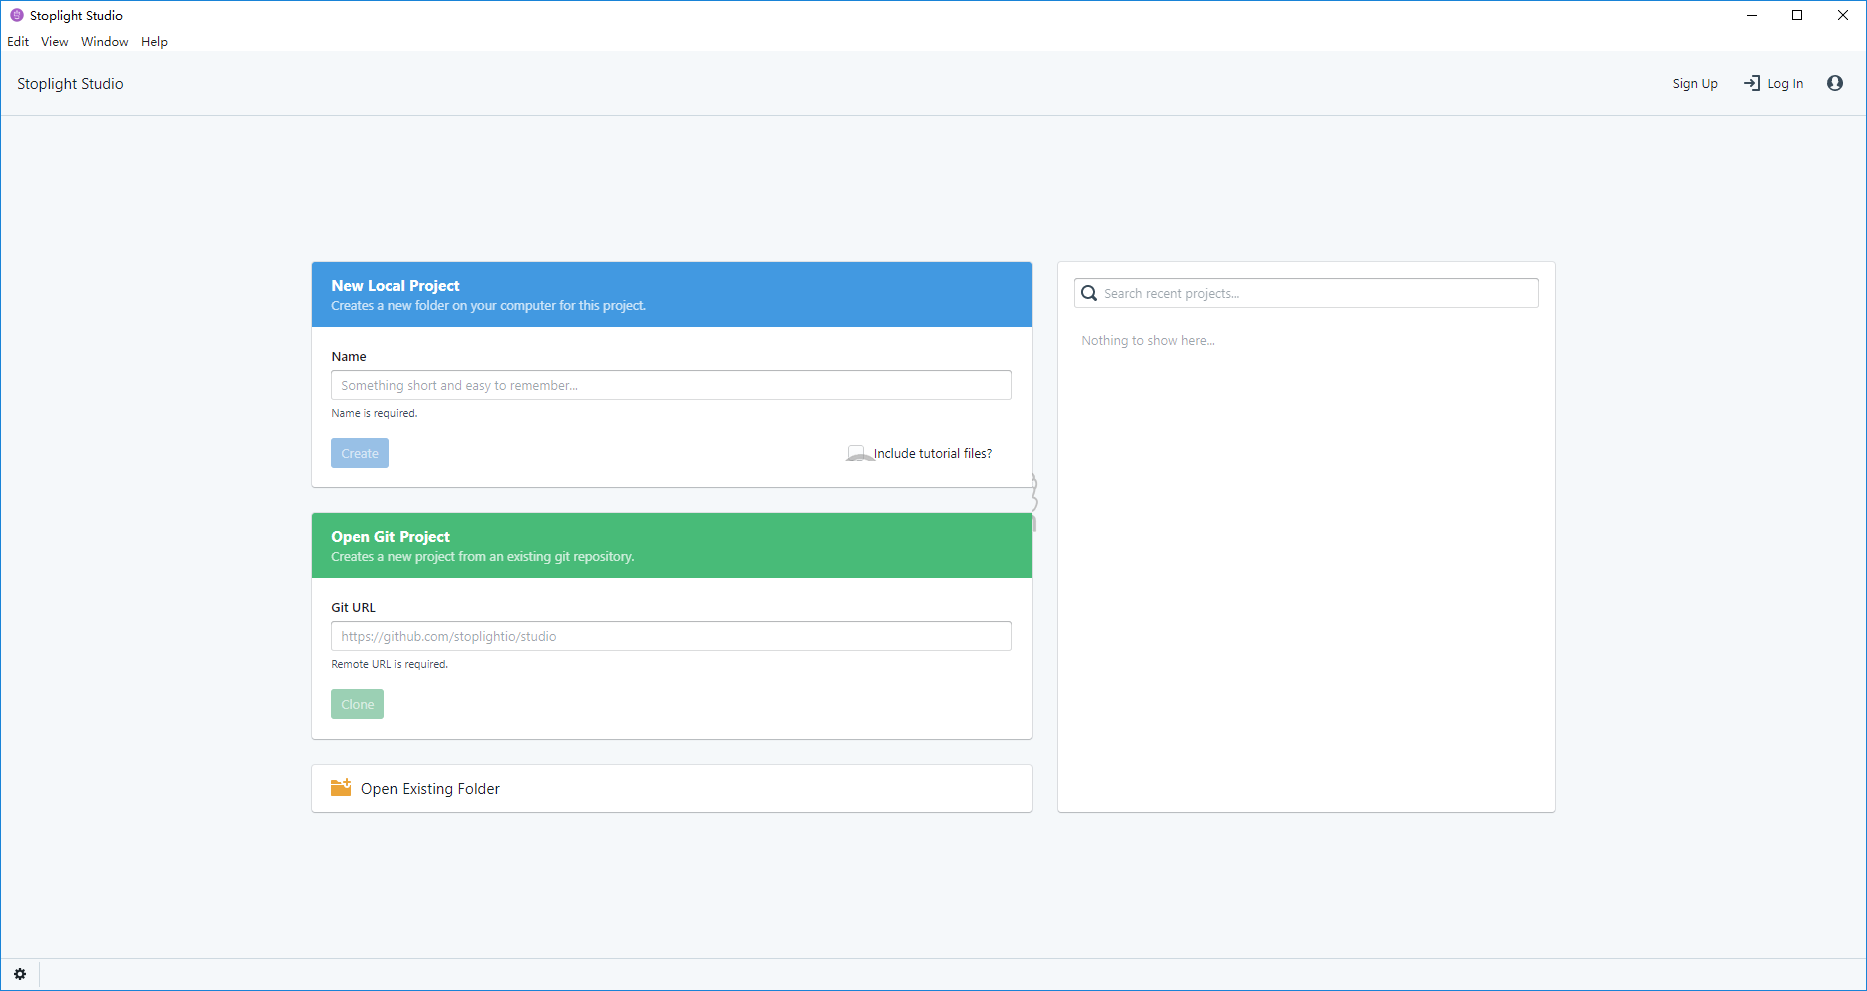Open the settings gear in status bar

coord(20,974)
